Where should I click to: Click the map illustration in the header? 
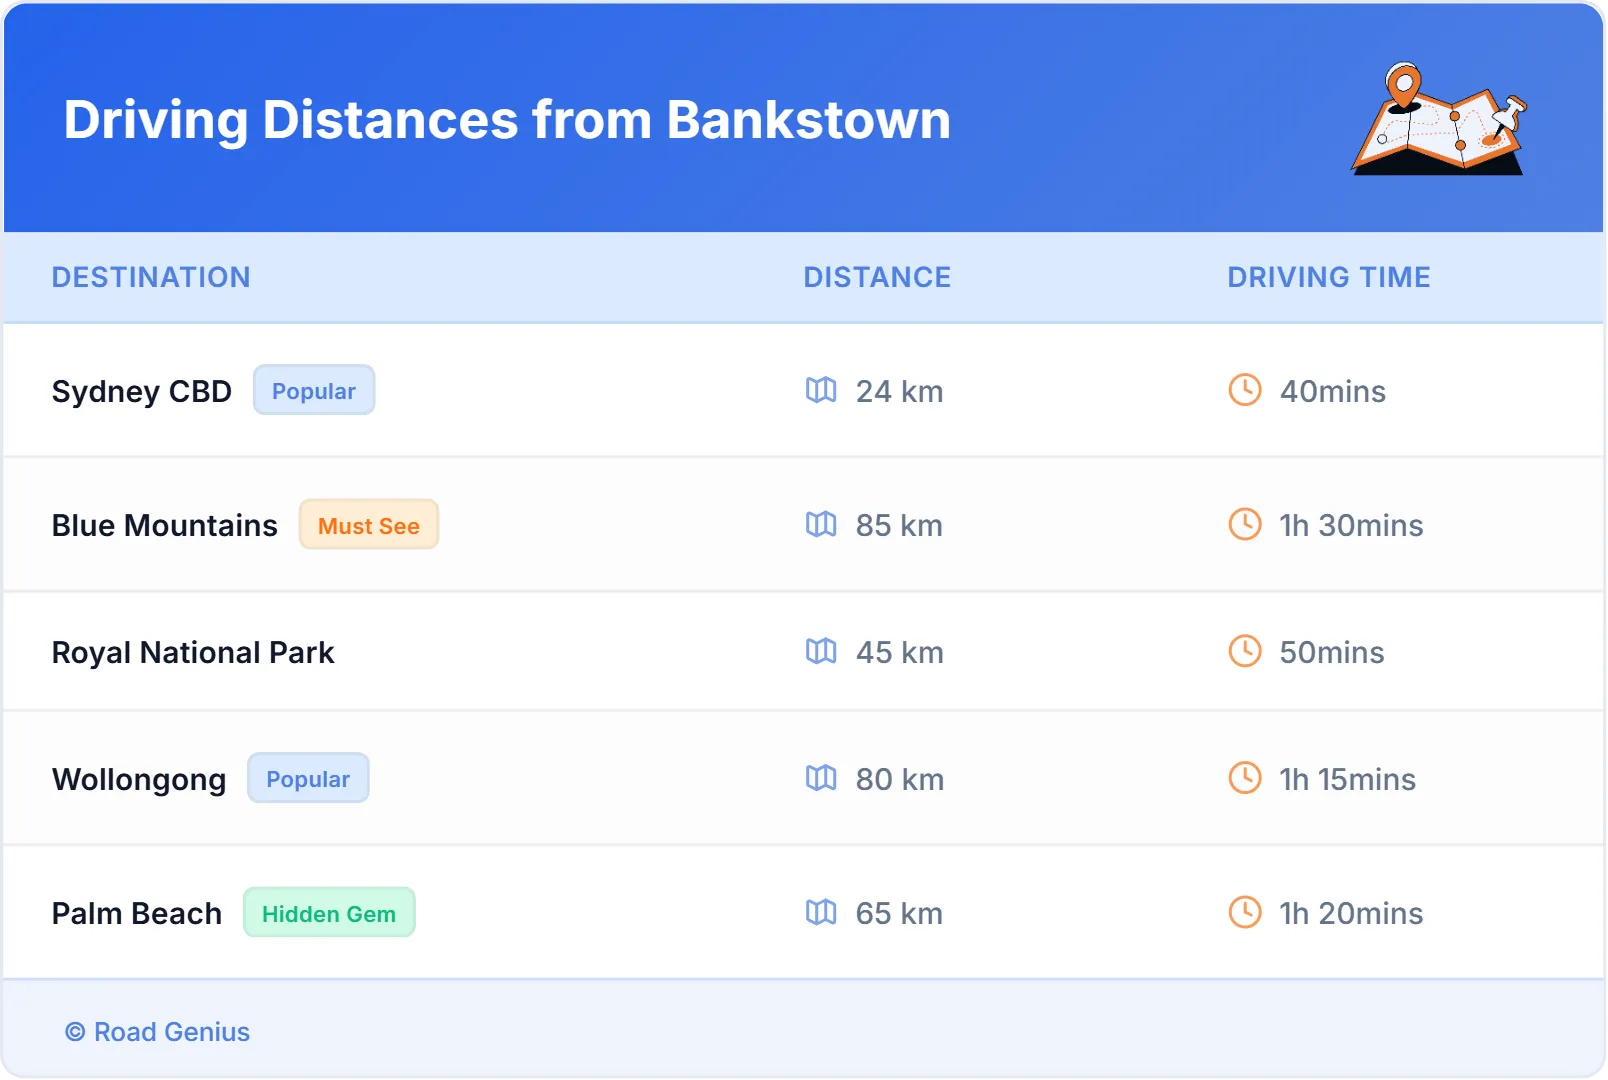click(1439, 118)
